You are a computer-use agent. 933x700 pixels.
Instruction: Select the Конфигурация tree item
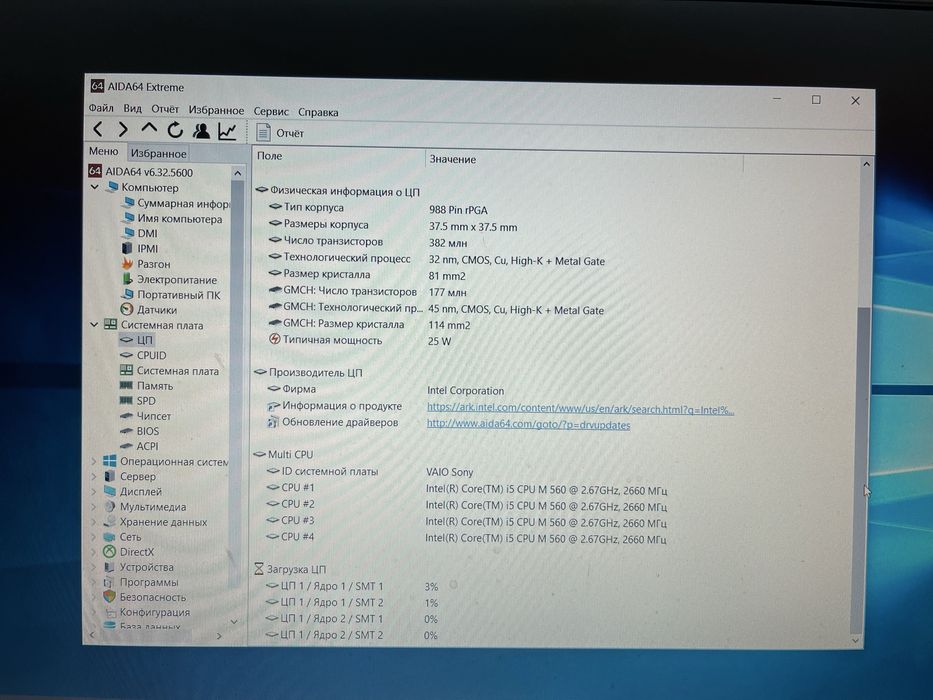147,612
